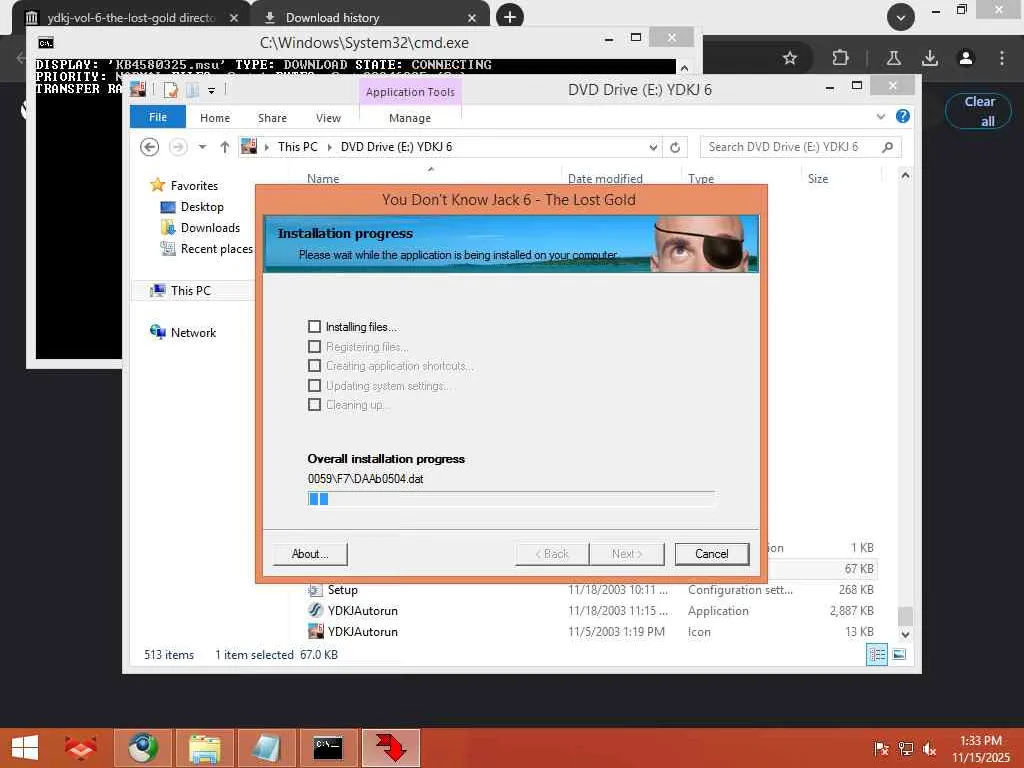The height and width of the screenshot is (768, 1024).
Task: Open the cmd.exe window system icon
Action: (x=46, y=43)
